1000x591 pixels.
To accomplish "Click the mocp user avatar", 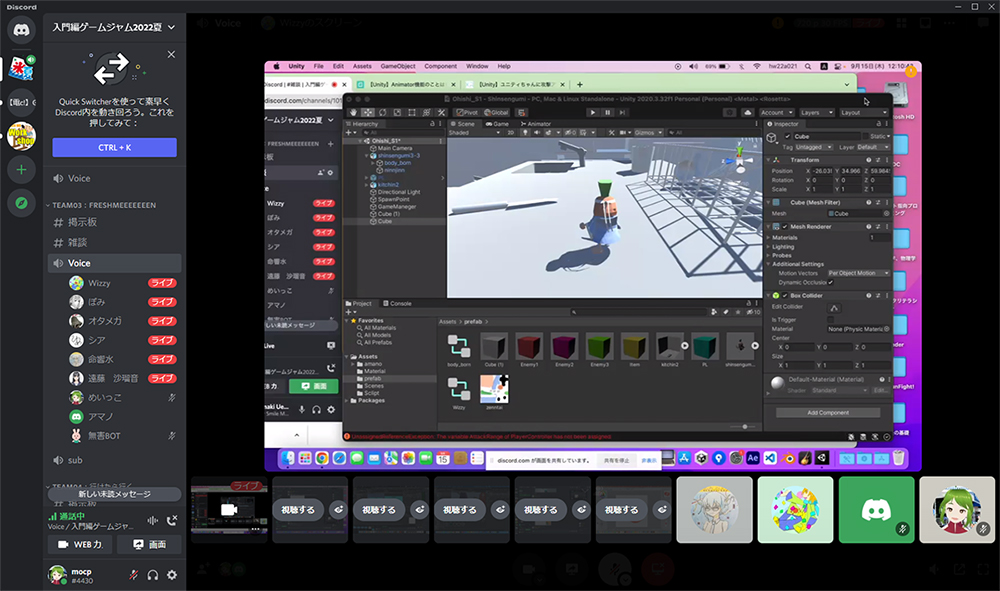I will [57, 575].
